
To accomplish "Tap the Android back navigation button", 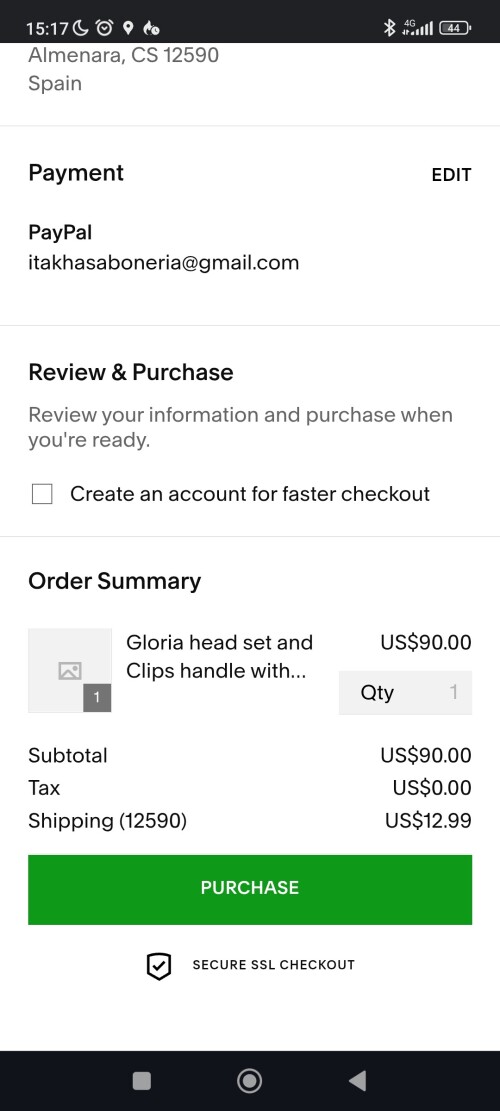I will pos(358,1081).
